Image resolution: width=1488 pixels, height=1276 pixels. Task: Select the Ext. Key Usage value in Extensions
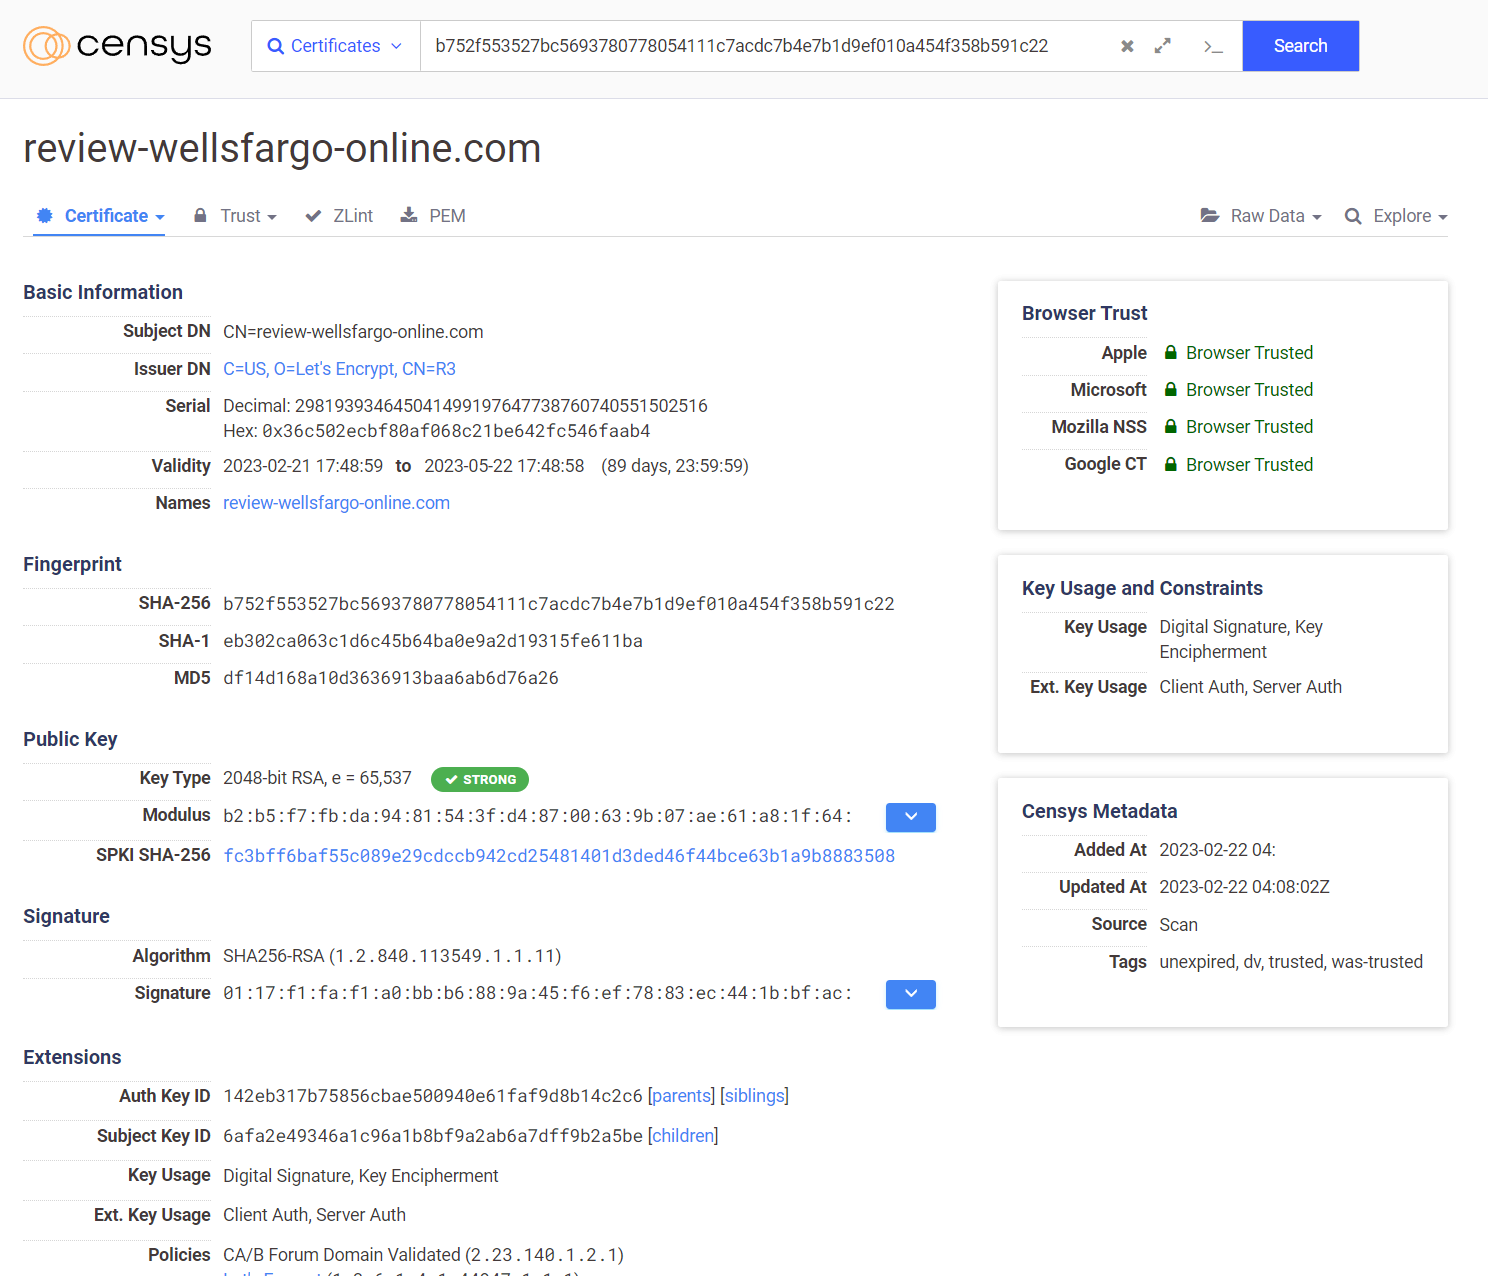314,1215
